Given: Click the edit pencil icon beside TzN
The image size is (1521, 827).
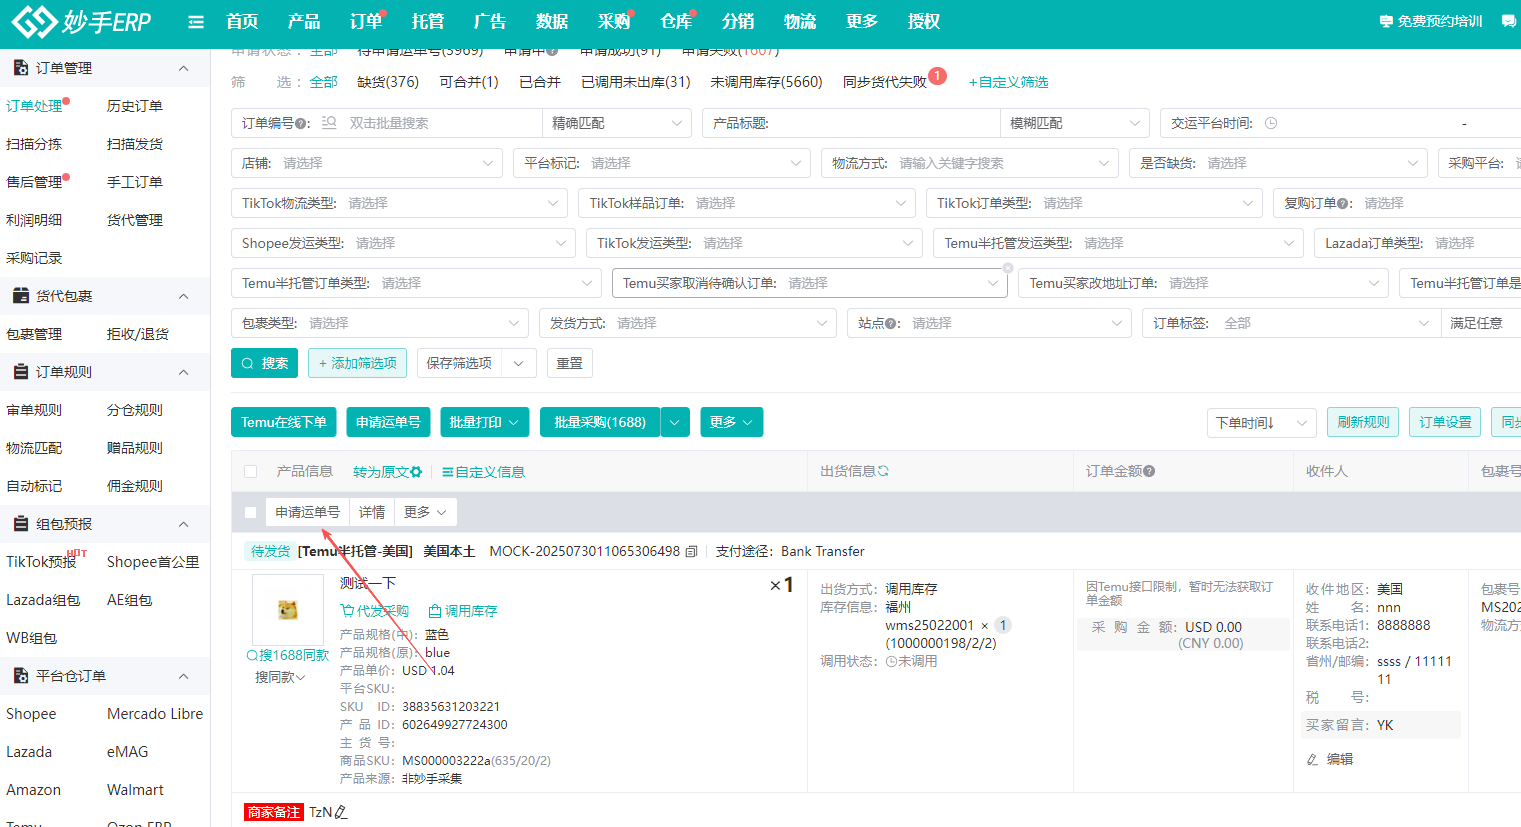Looking at the screenshot, I should pos(341,812).
